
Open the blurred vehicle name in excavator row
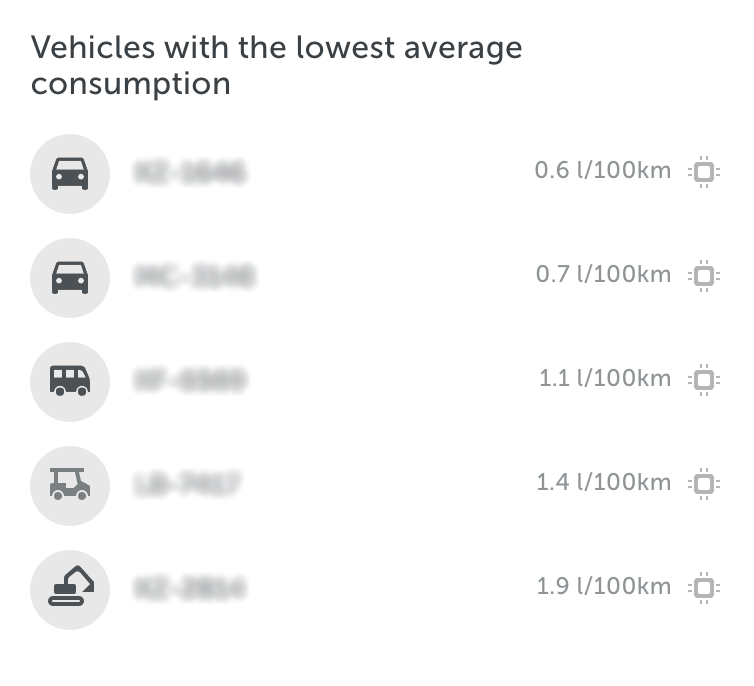[x=189, y=588]
